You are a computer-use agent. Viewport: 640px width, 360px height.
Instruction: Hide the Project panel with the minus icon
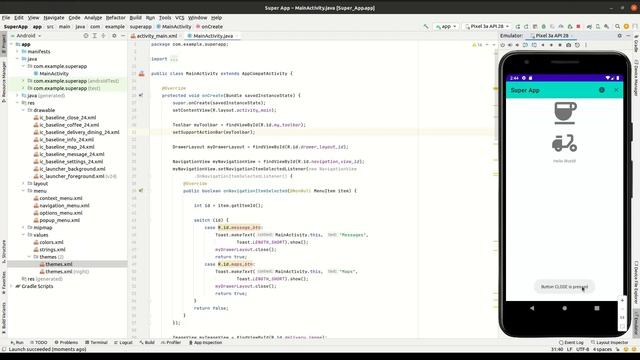(x=123, y=36)
